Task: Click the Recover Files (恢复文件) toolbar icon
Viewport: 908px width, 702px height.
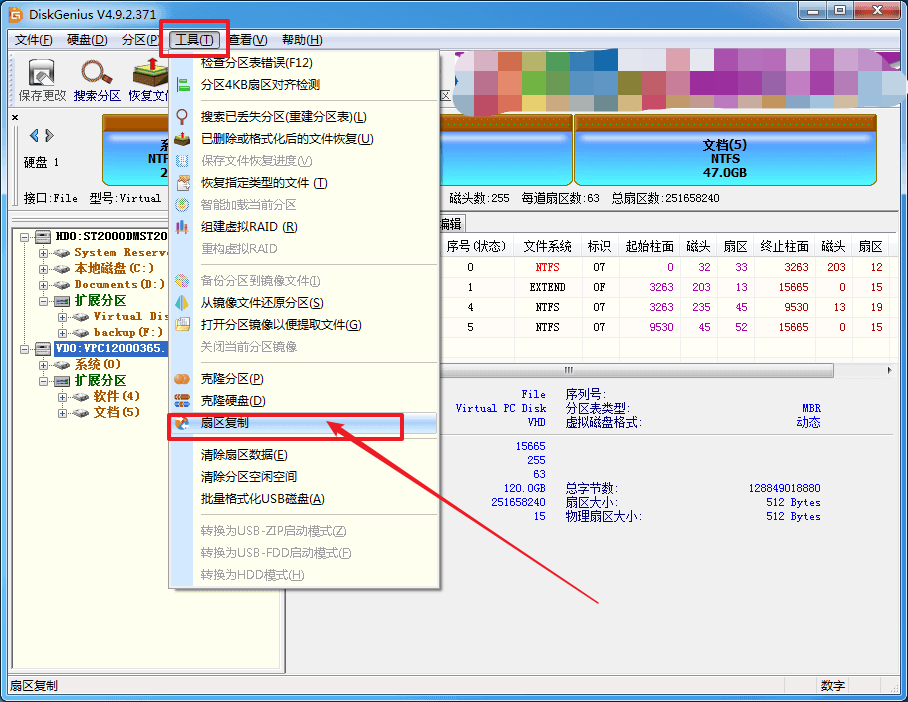Action: coord(150,72)
